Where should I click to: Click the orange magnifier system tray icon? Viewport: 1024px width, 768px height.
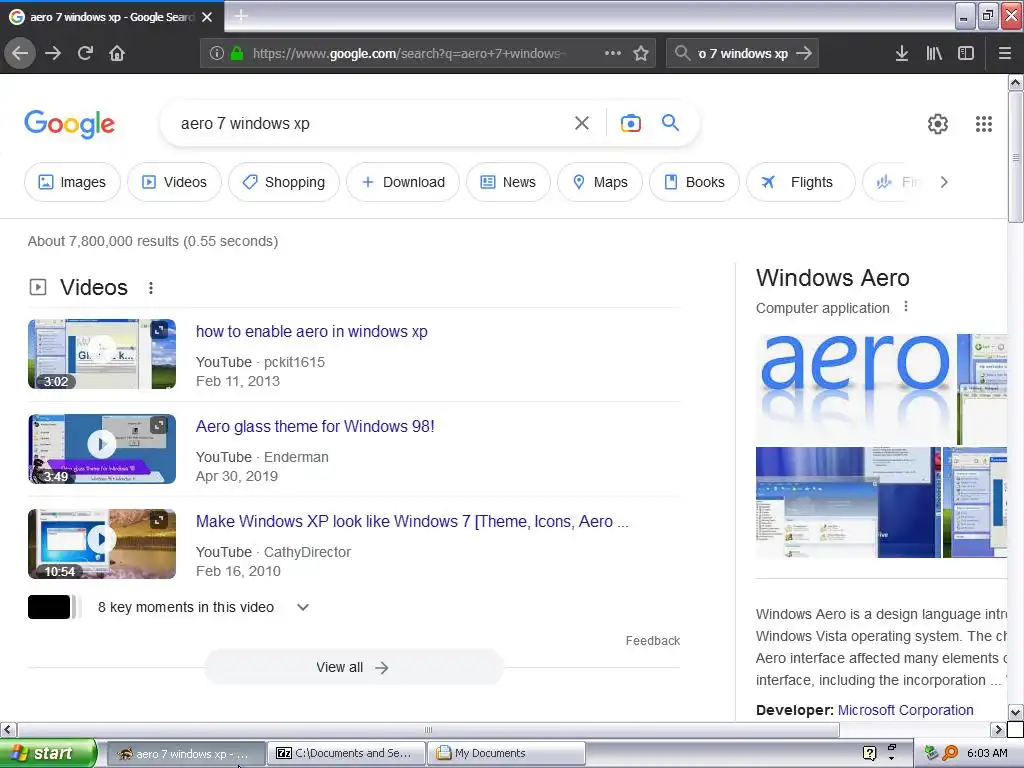(x=950, y=753)
